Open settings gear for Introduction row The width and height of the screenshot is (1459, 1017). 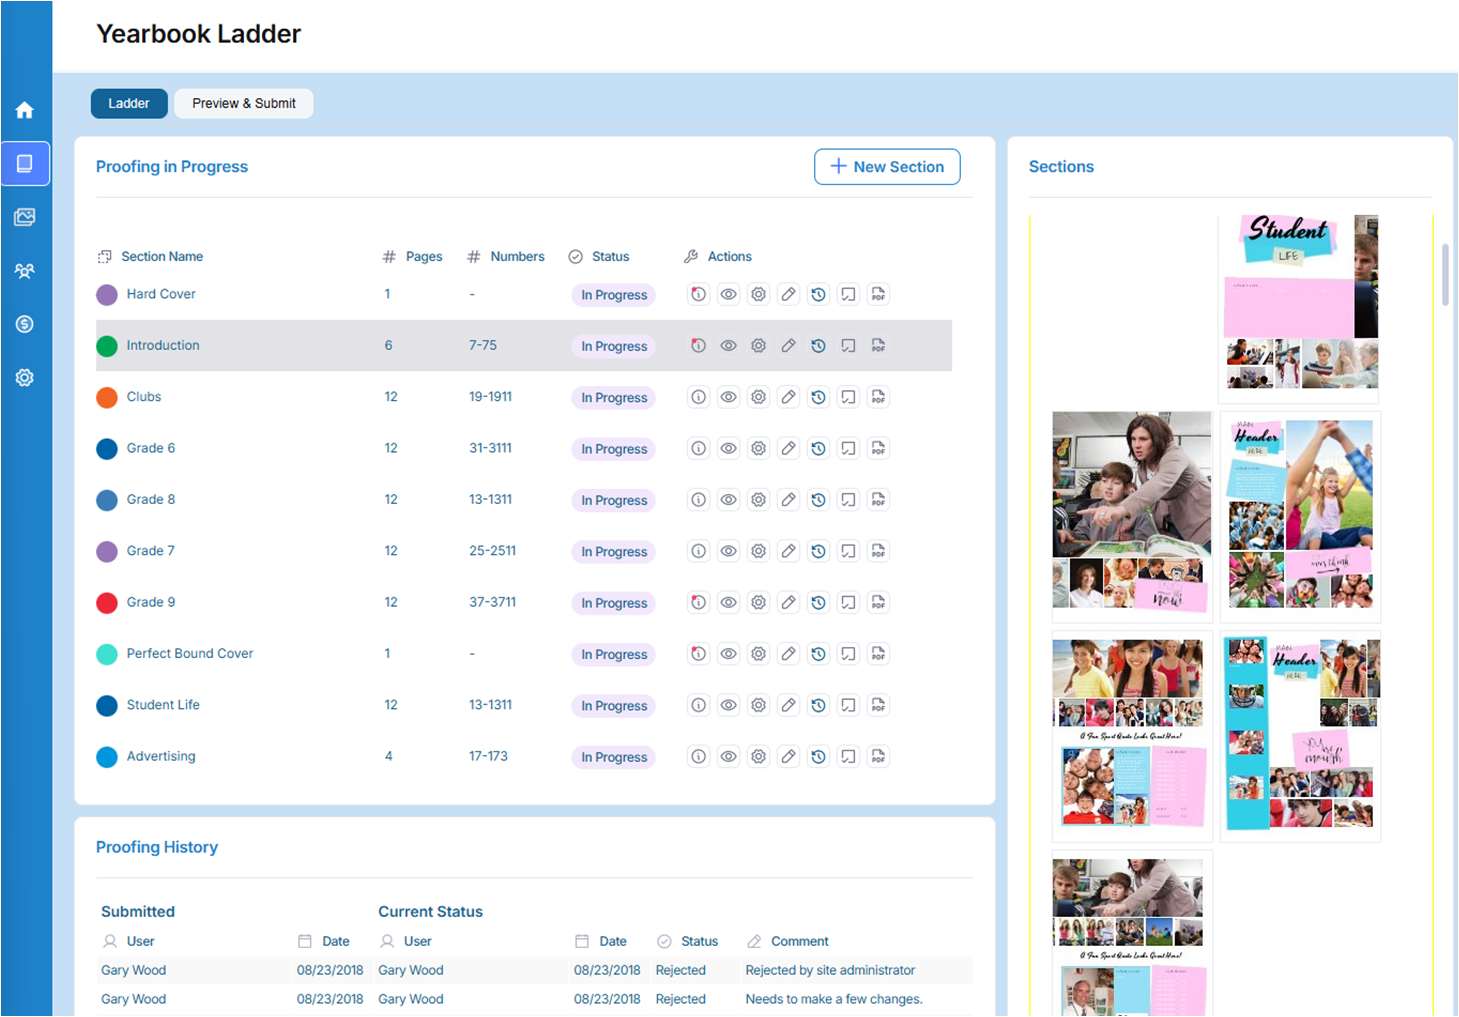click(x=759, y=345)
